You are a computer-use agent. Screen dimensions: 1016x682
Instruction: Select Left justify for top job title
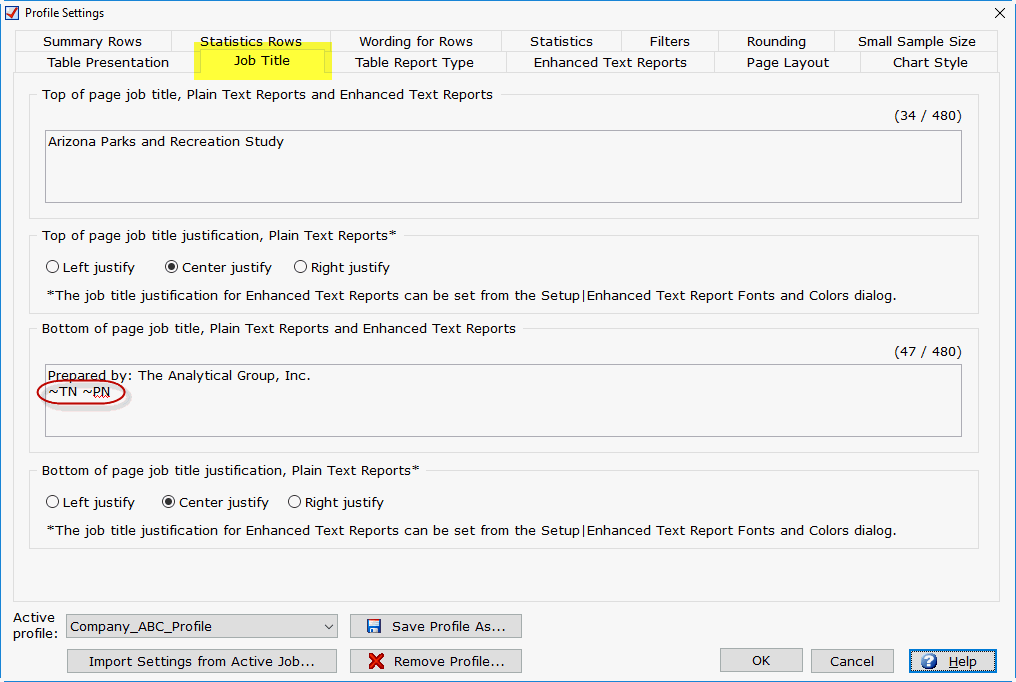coord(53,268)
